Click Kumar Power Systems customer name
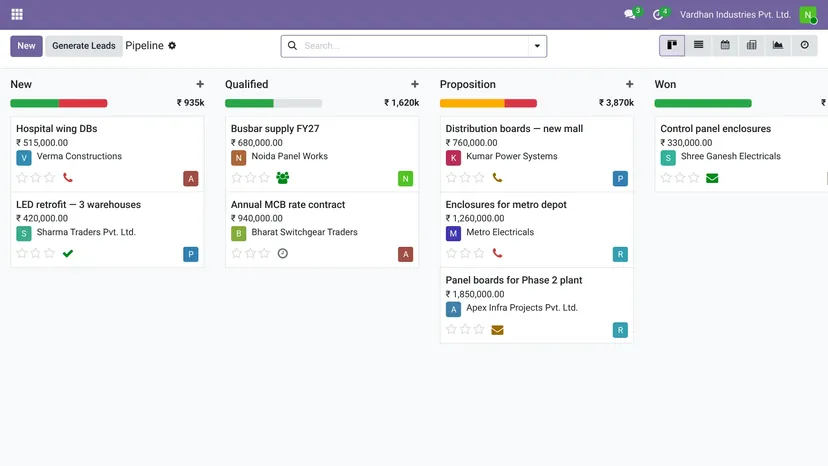Screen dimensions: 828x466 pyautogui.click(x=512, y=156)
